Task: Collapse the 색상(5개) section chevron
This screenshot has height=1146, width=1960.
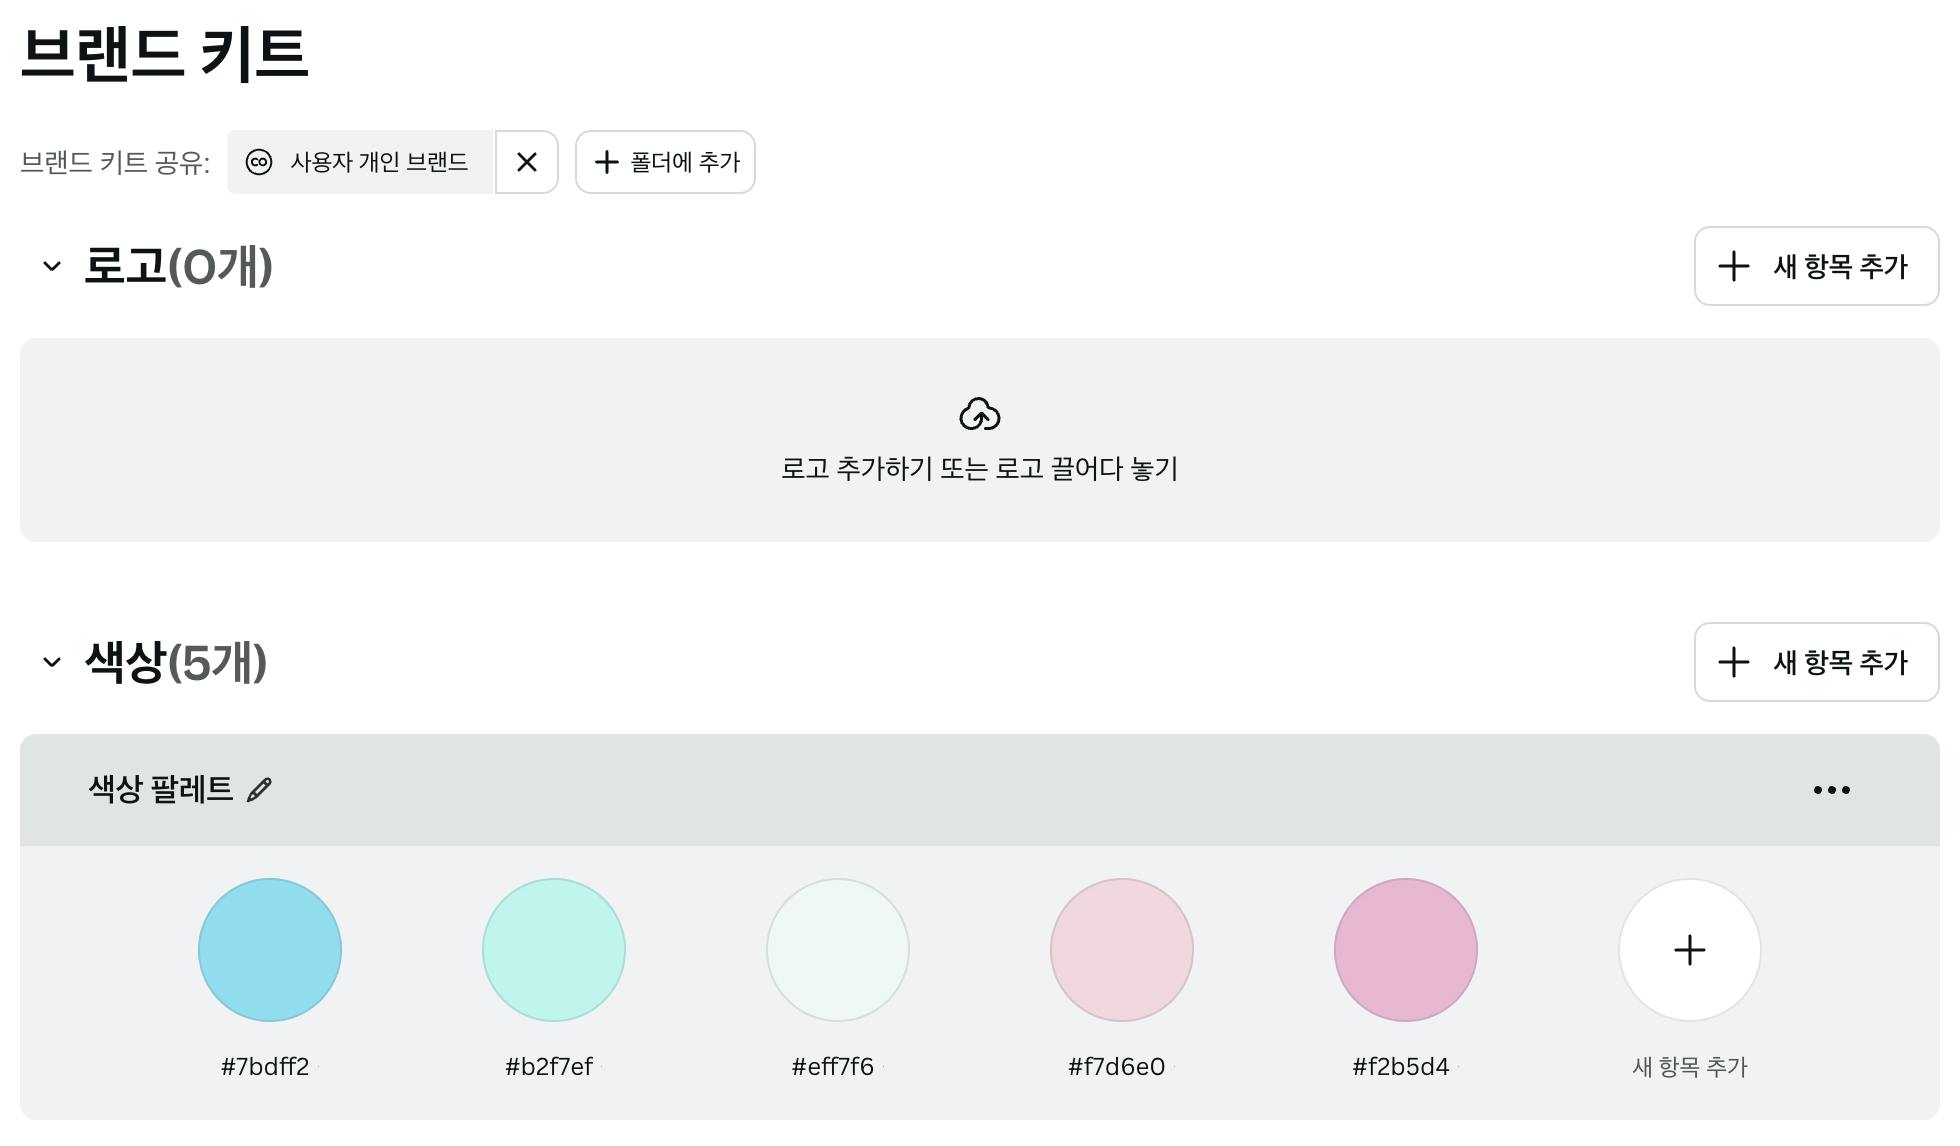Action: pos(52,662)
